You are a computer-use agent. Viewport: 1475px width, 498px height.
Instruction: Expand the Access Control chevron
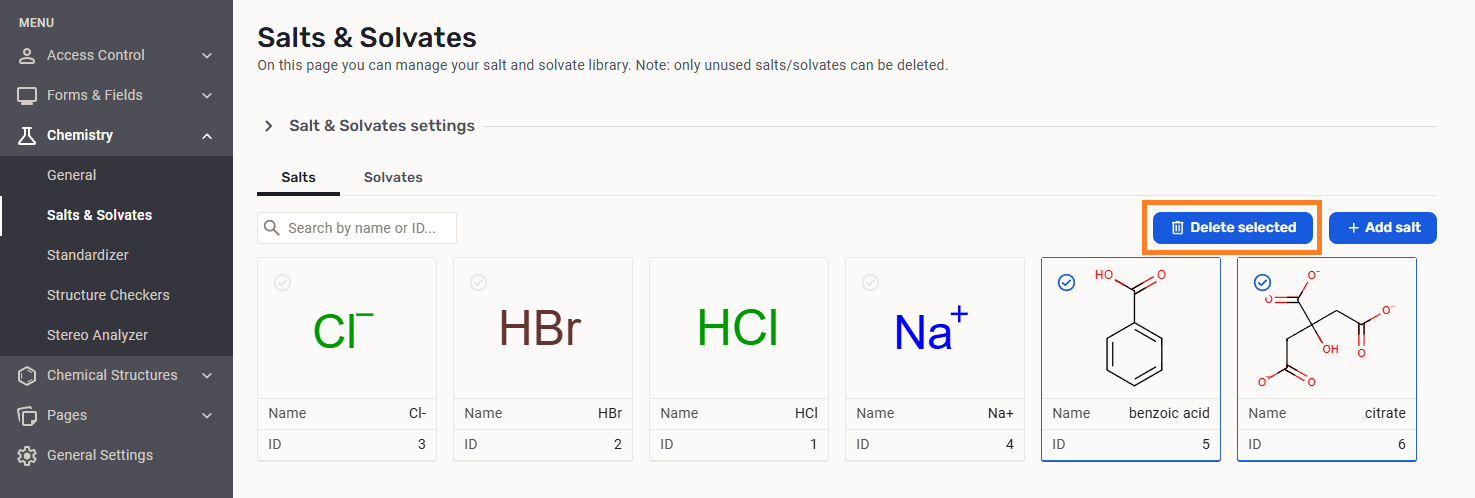click(x=207, y=55)
